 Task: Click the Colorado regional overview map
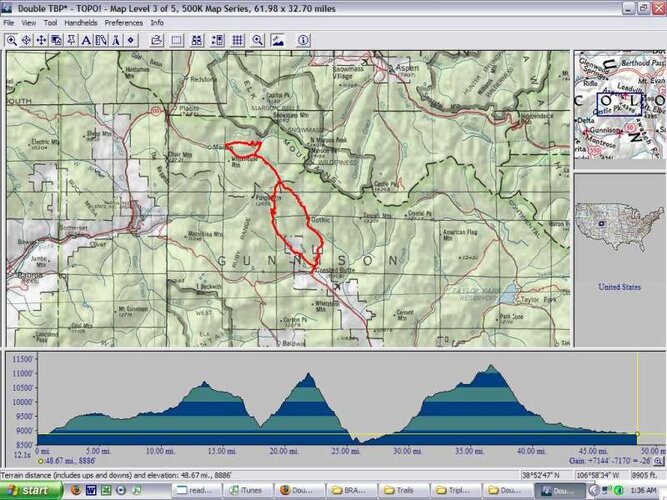coord(620,104)
